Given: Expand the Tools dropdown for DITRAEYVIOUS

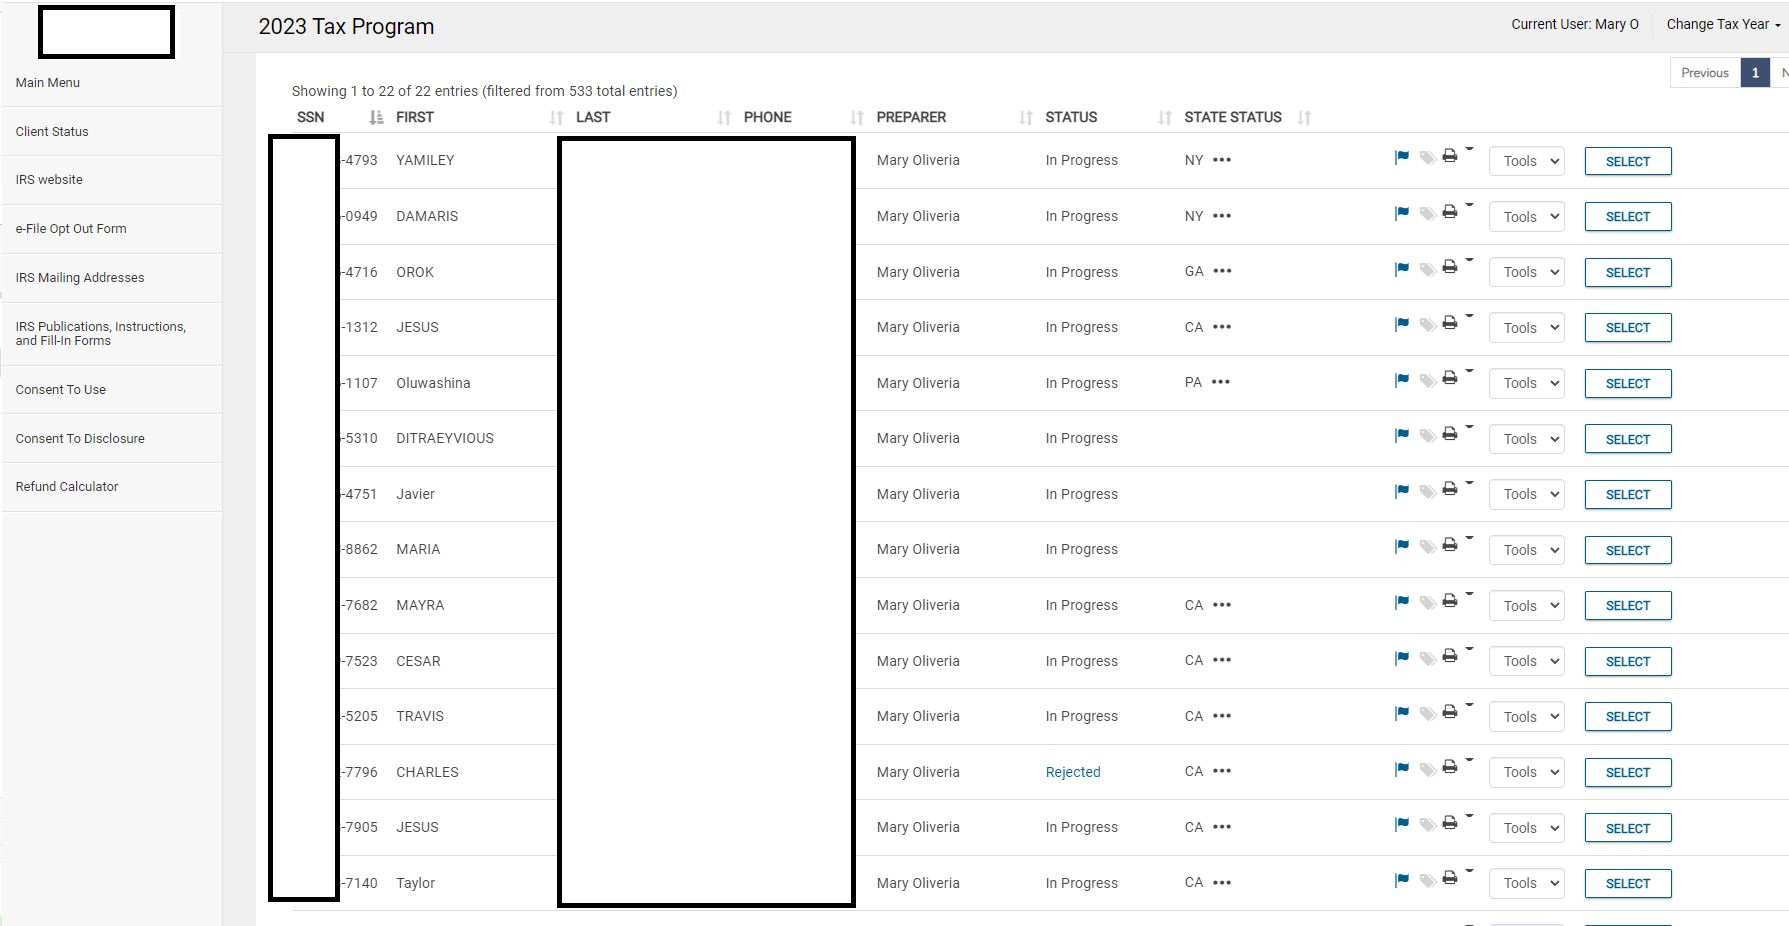Looking at the screenshot, I should 1527,439.
